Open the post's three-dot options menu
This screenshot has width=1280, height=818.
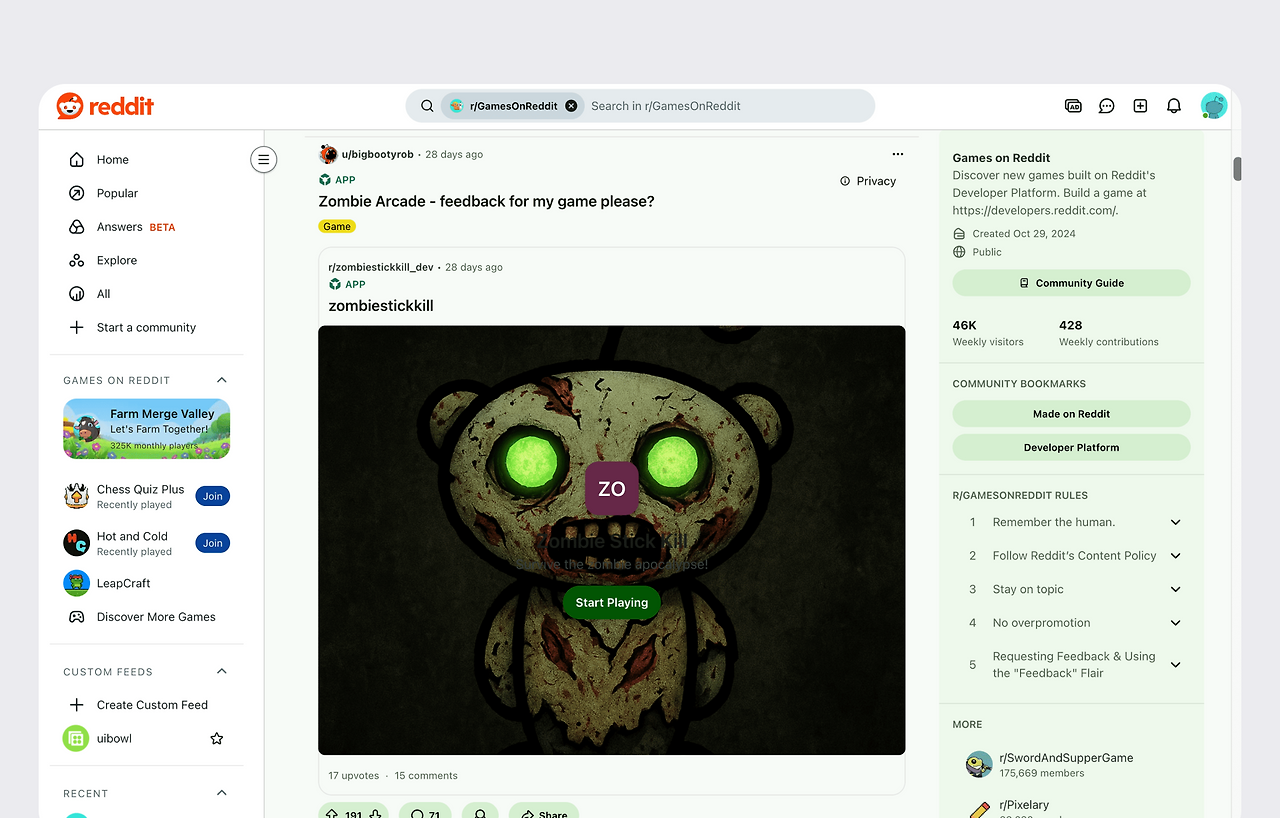[897, 154]
